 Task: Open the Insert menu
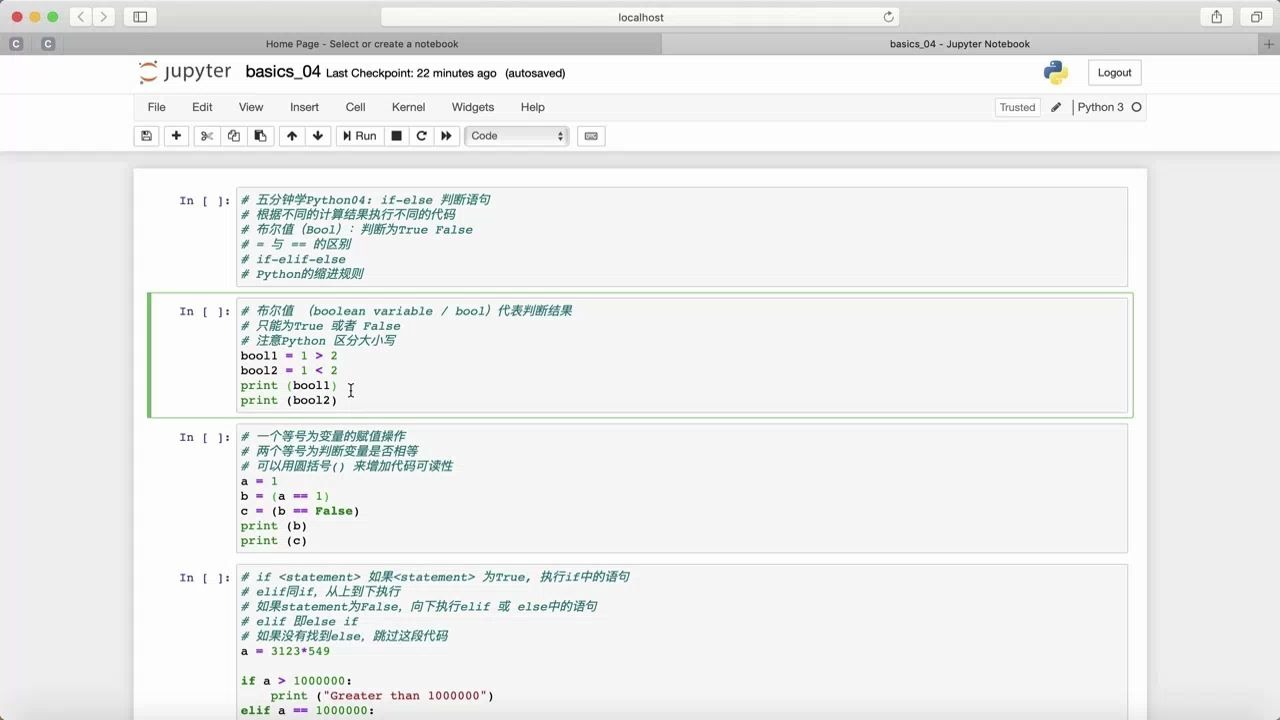304,107
